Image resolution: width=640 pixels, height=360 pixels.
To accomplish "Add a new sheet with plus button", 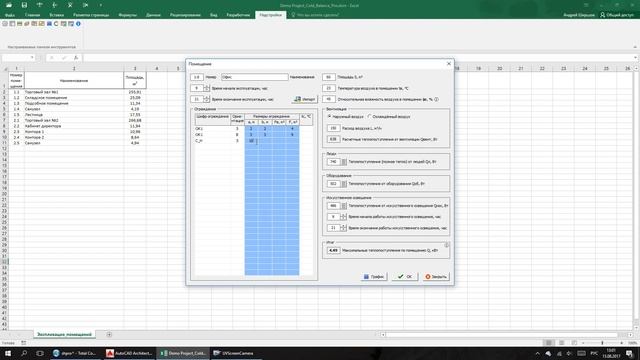I will (109, 335).
